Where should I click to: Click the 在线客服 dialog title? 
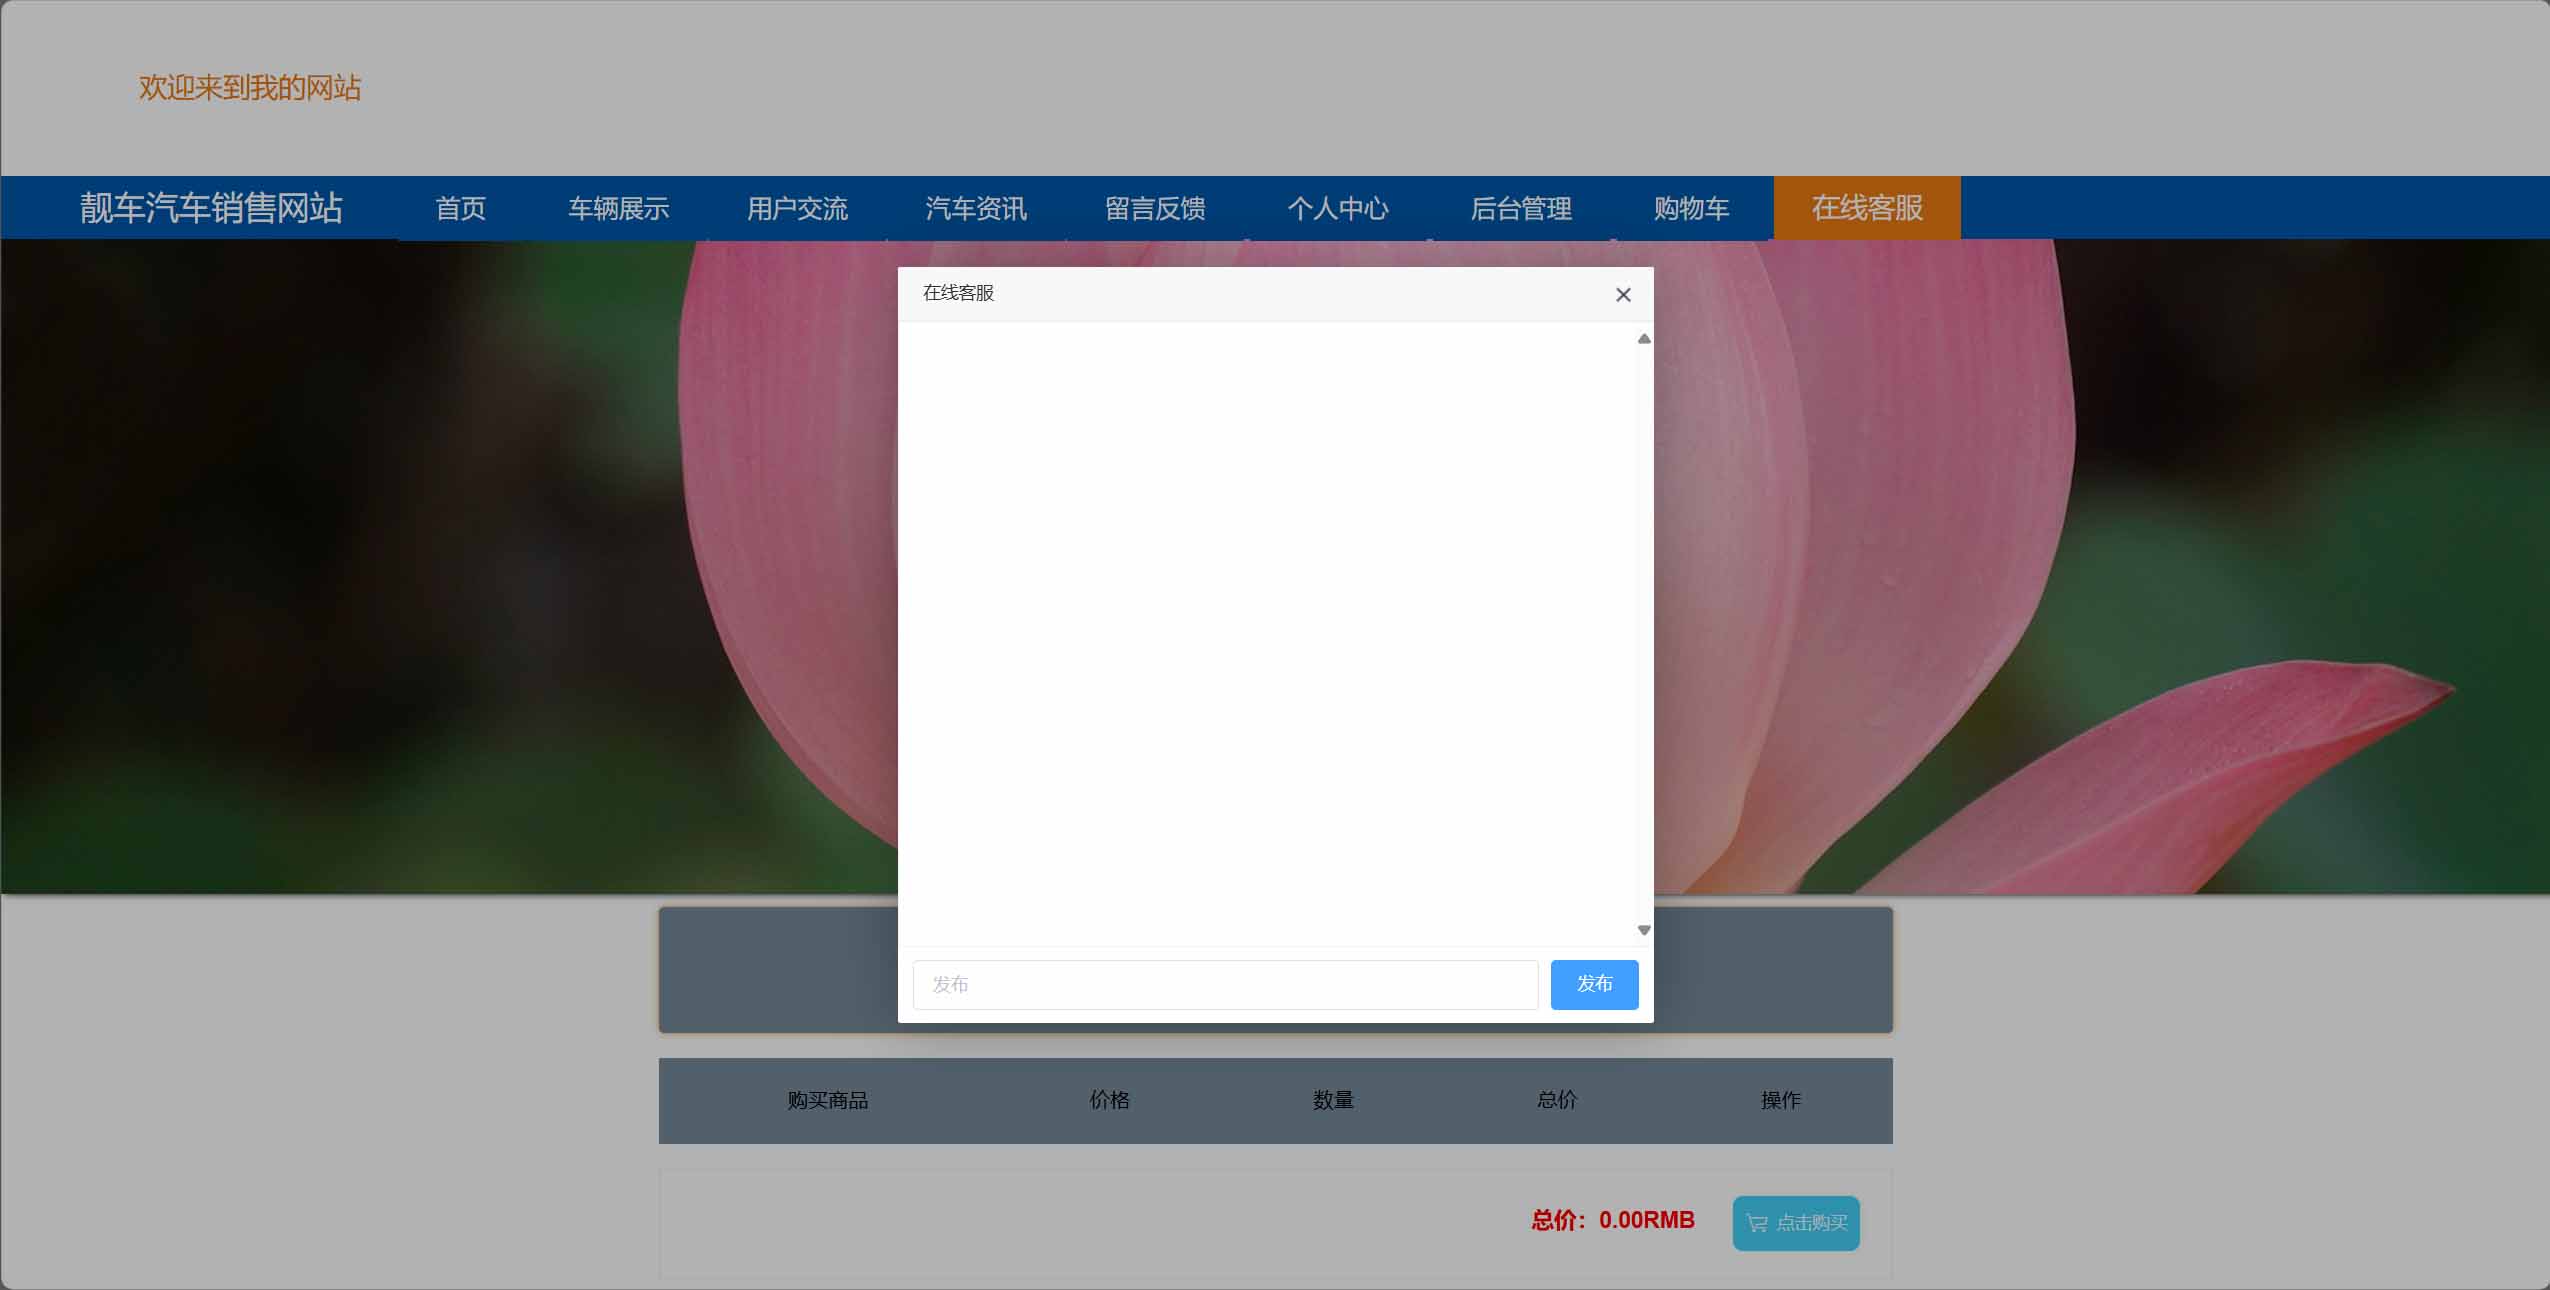(958, 293)
